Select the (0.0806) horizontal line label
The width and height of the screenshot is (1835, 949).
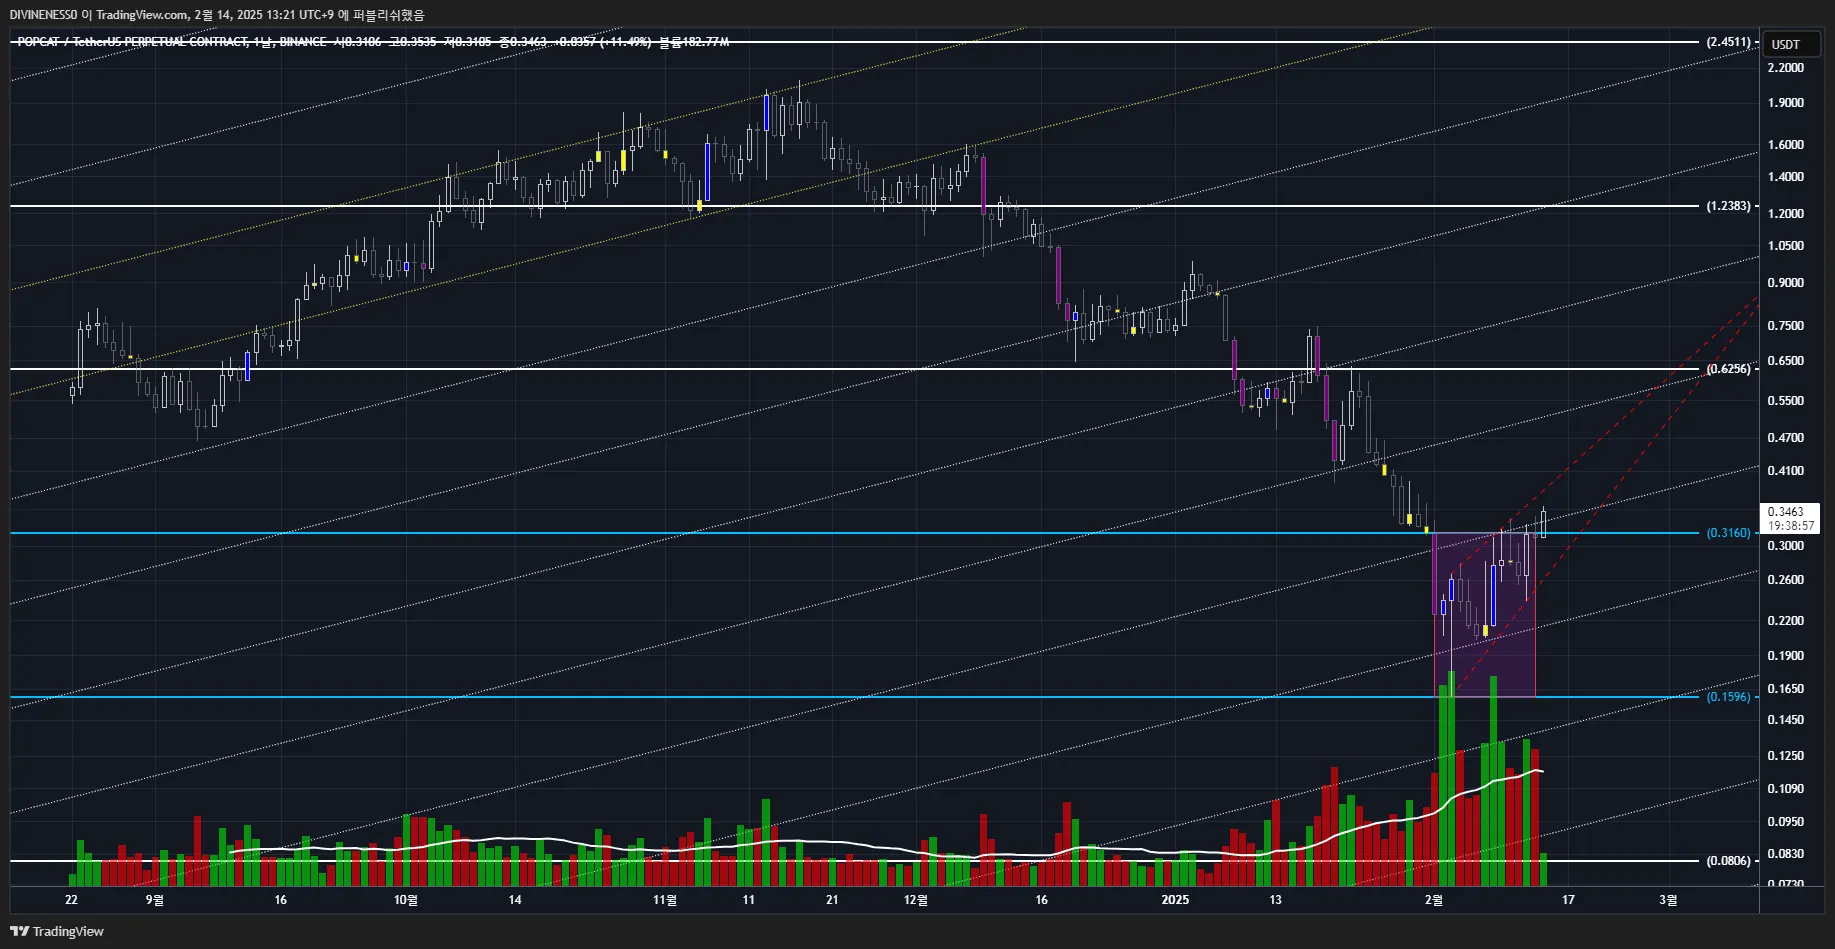tap(1728, 861)
